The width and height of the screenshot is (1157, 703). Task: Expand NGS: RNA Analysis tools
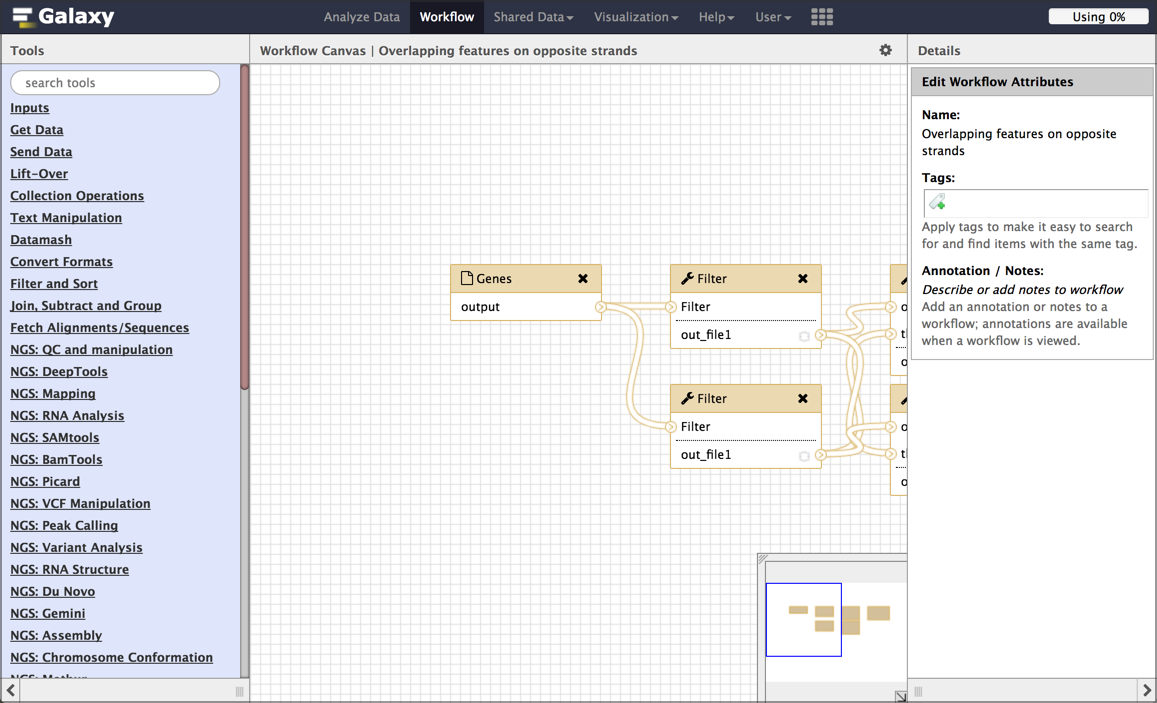[x=67, y=415]
